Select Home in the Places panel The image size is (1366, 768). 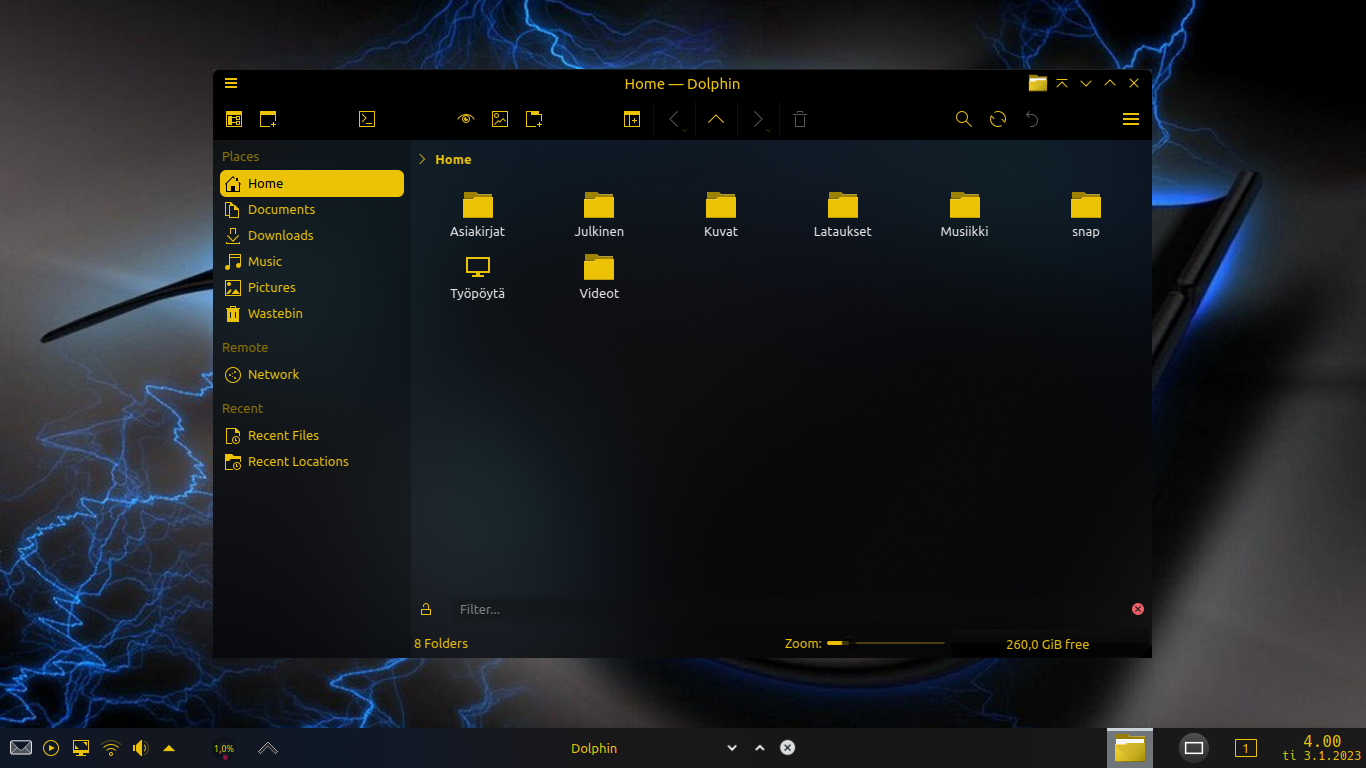312,183
